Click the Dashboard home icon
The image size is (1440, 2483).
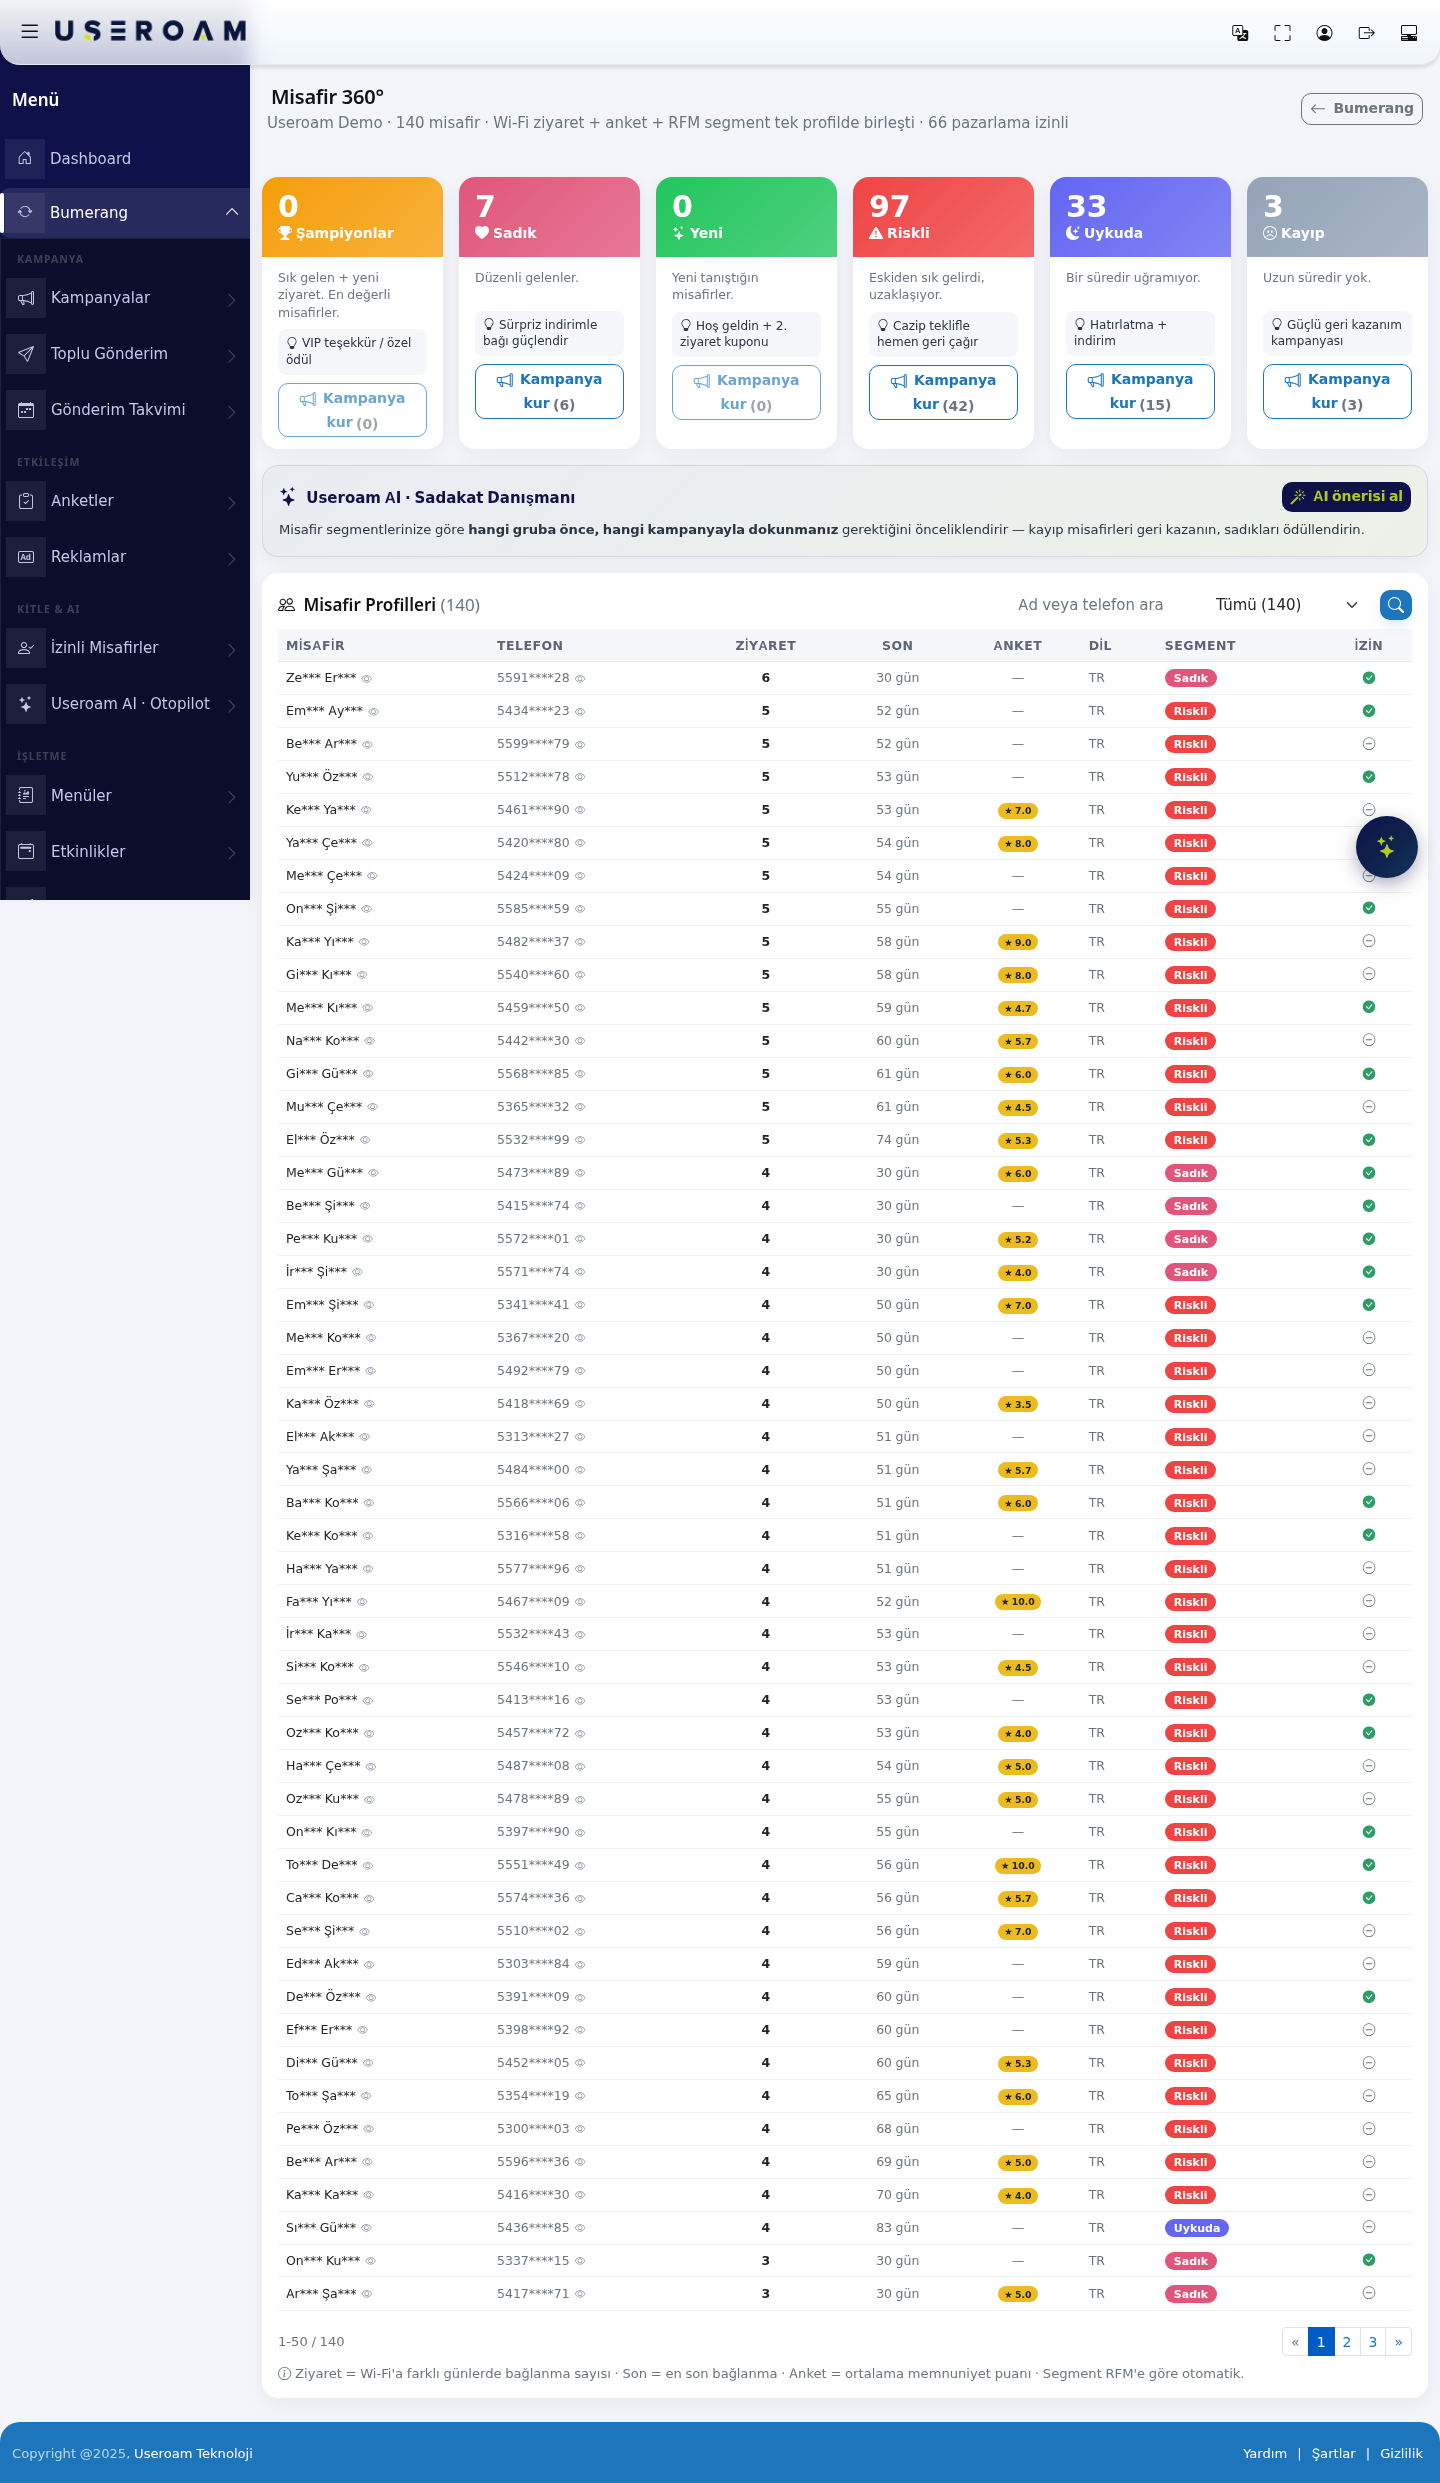(25, 158)
